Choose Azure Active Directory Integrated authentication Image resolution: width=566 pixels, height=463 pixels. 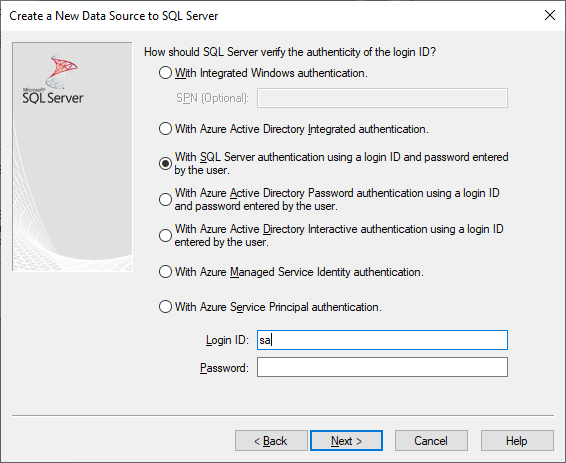(x=165, y=129)
